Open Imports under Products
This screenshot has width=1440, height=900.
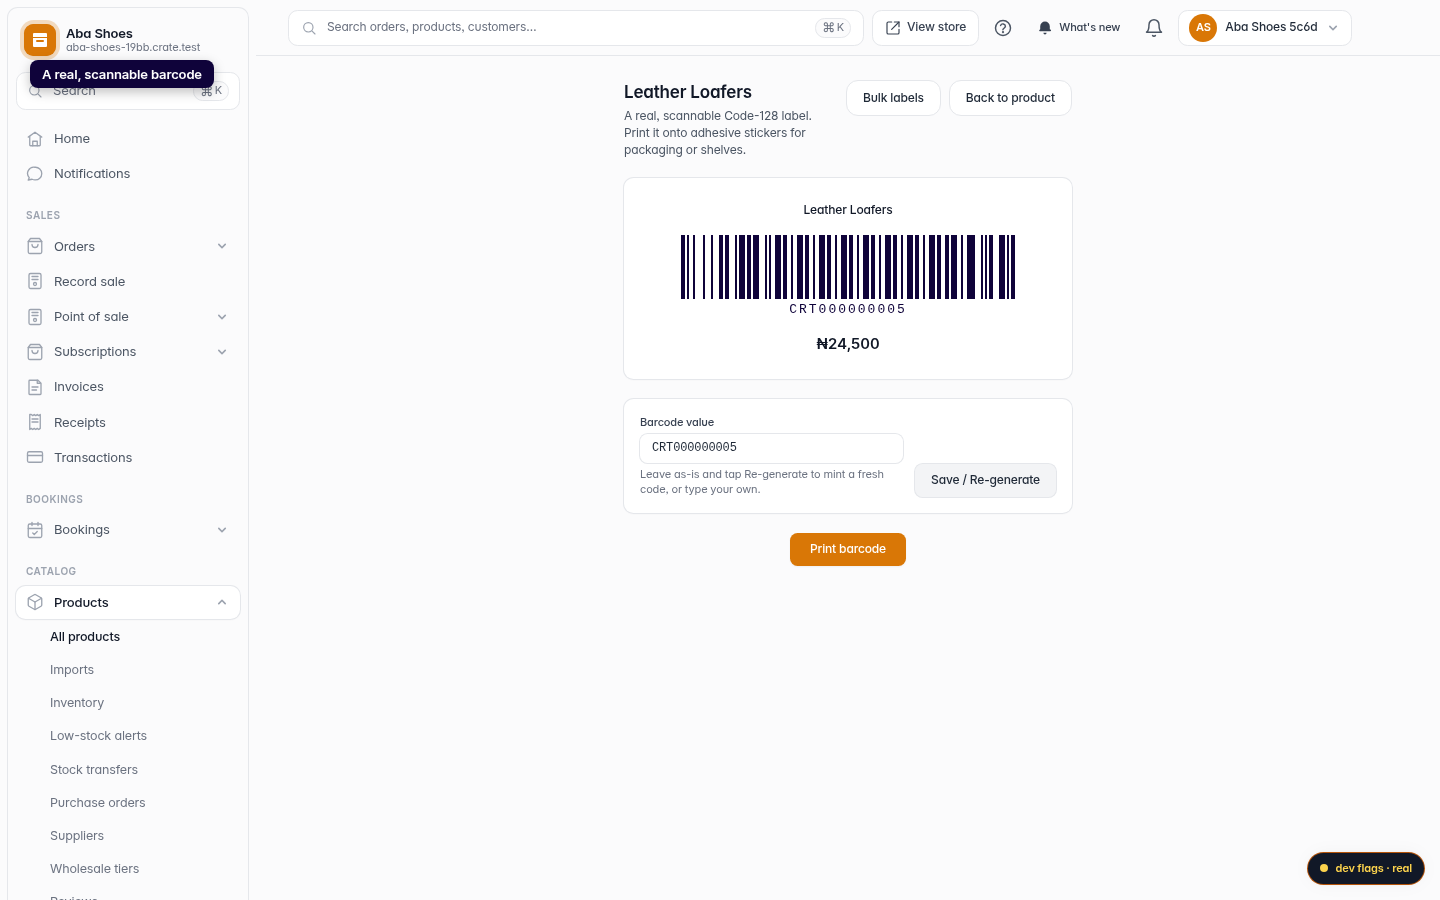click(x=72, y=670)
